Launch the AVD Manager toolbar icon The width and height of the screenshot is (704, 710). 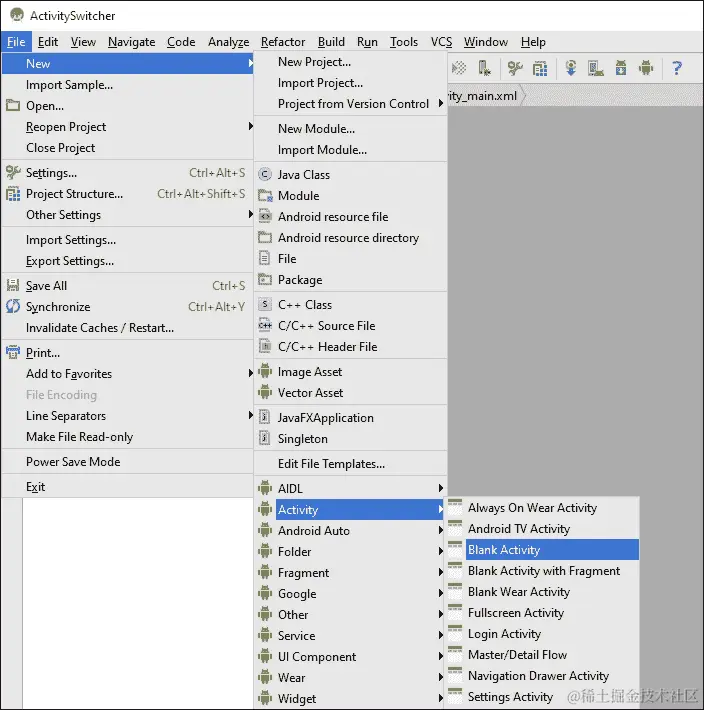coord(595,68)
